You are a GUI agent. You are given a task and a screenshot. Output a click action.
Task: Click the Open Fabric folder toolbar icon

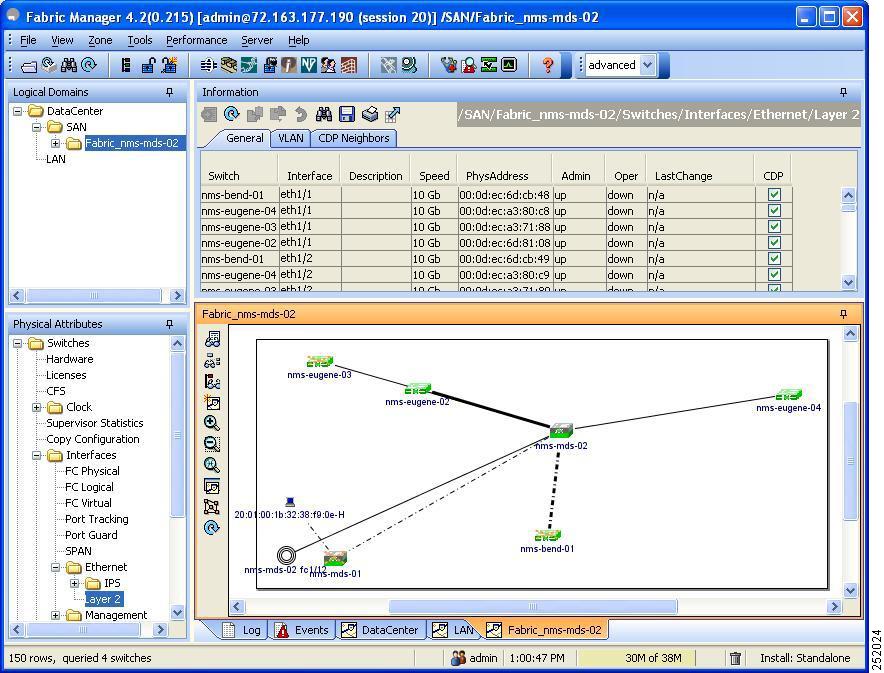(x=28, y=66)
